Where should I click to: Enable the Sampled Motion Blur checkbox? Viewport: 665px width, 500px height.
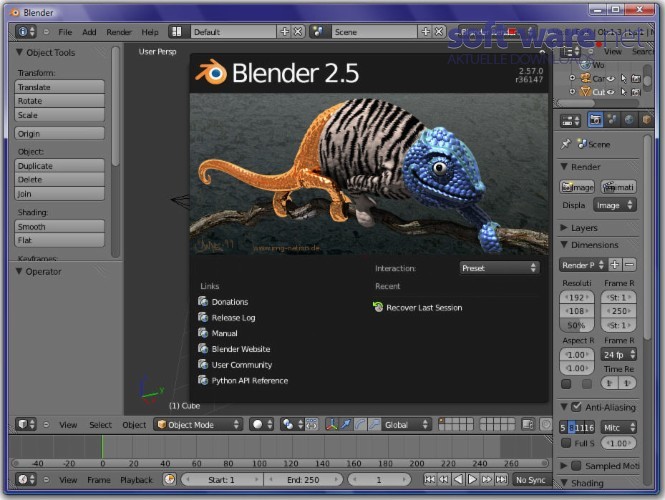point(576,466)
